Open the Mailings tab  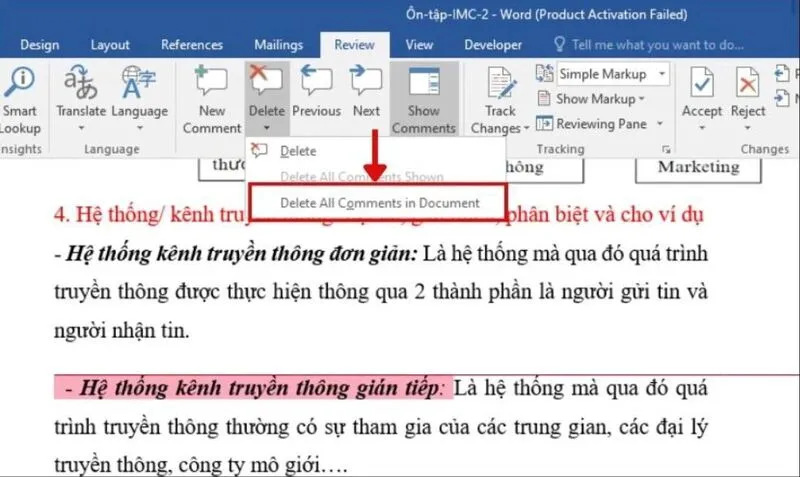[279, 45]
